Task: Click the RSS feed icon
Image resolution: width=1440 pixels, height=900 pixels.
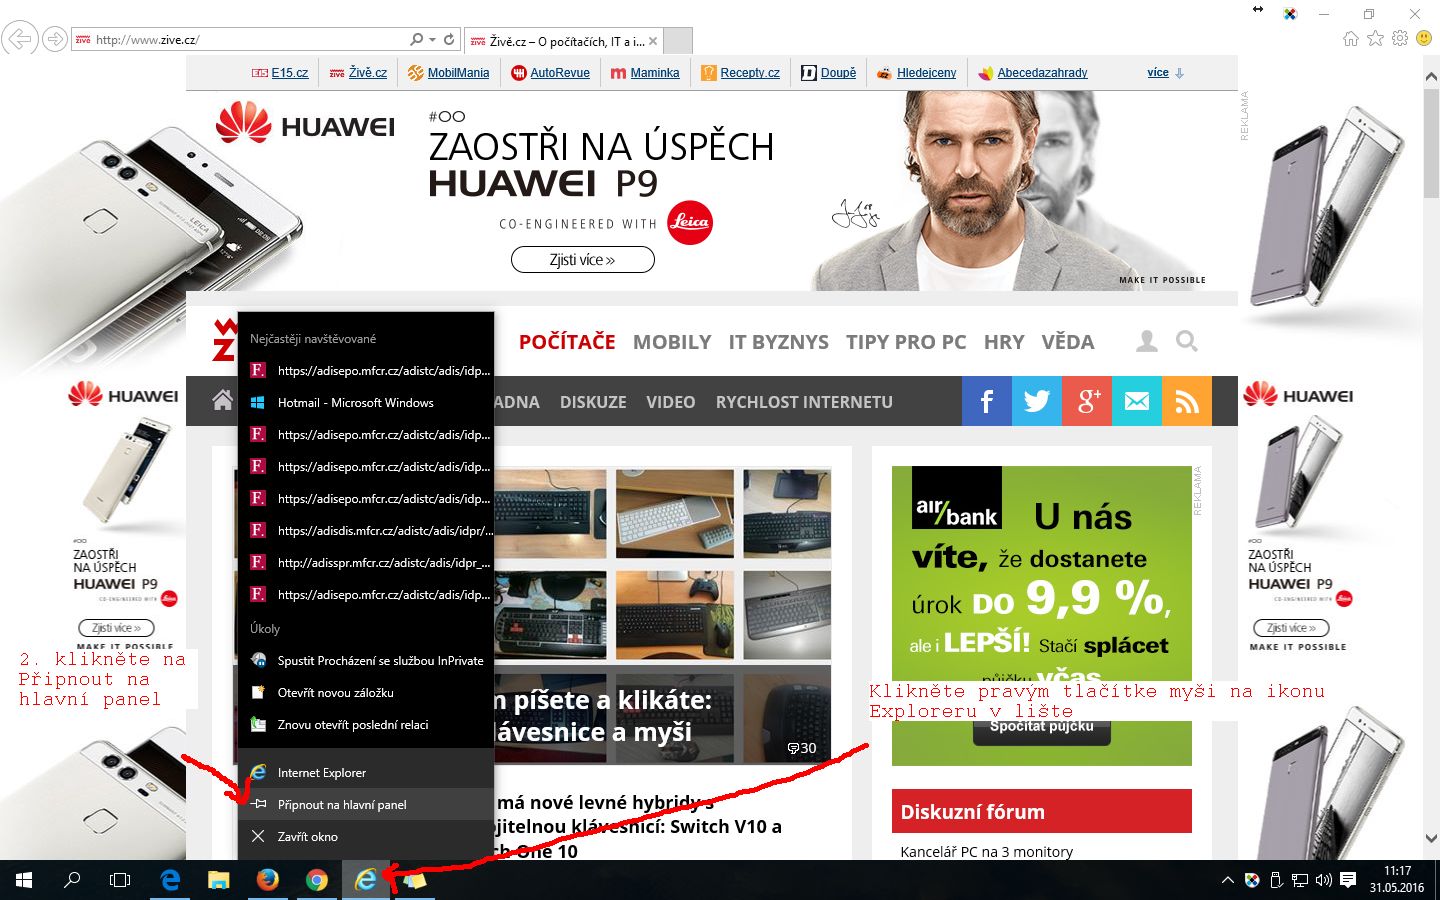Action: tap(1187, 401)
